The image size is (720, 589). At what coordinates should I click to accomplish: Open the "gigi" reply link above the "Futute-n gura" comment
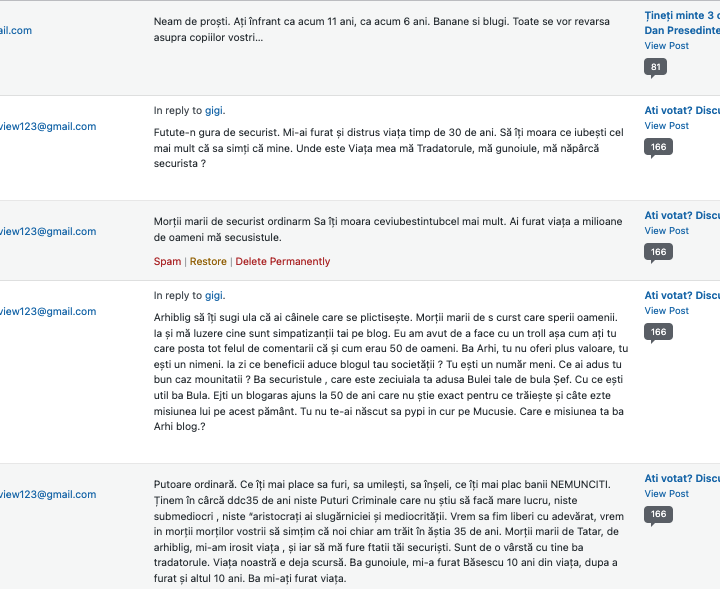coord(214,111)
